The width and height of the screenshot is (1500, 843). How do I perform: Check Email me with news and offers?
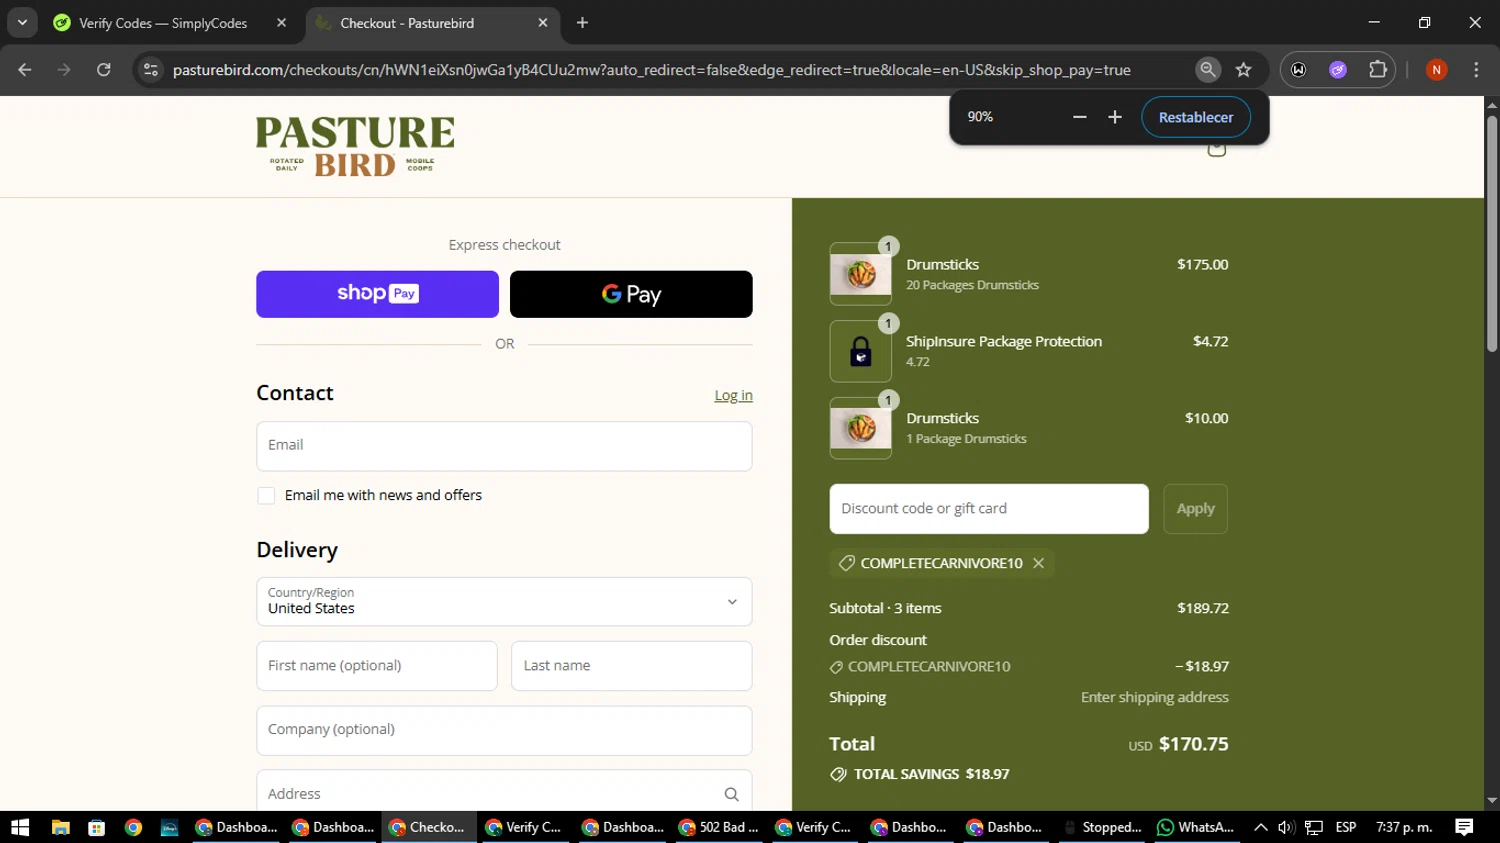point(266,496)
